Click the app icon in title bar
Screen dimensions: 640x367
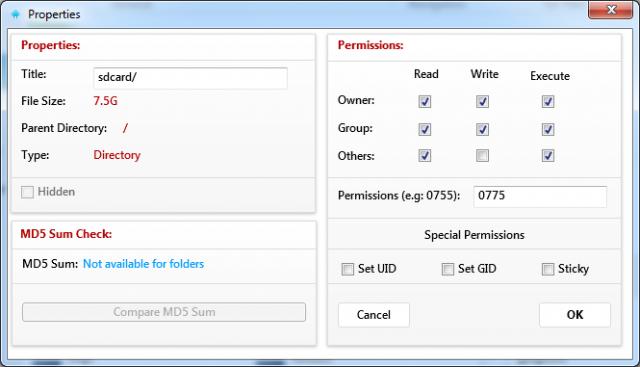coord(16,14)
